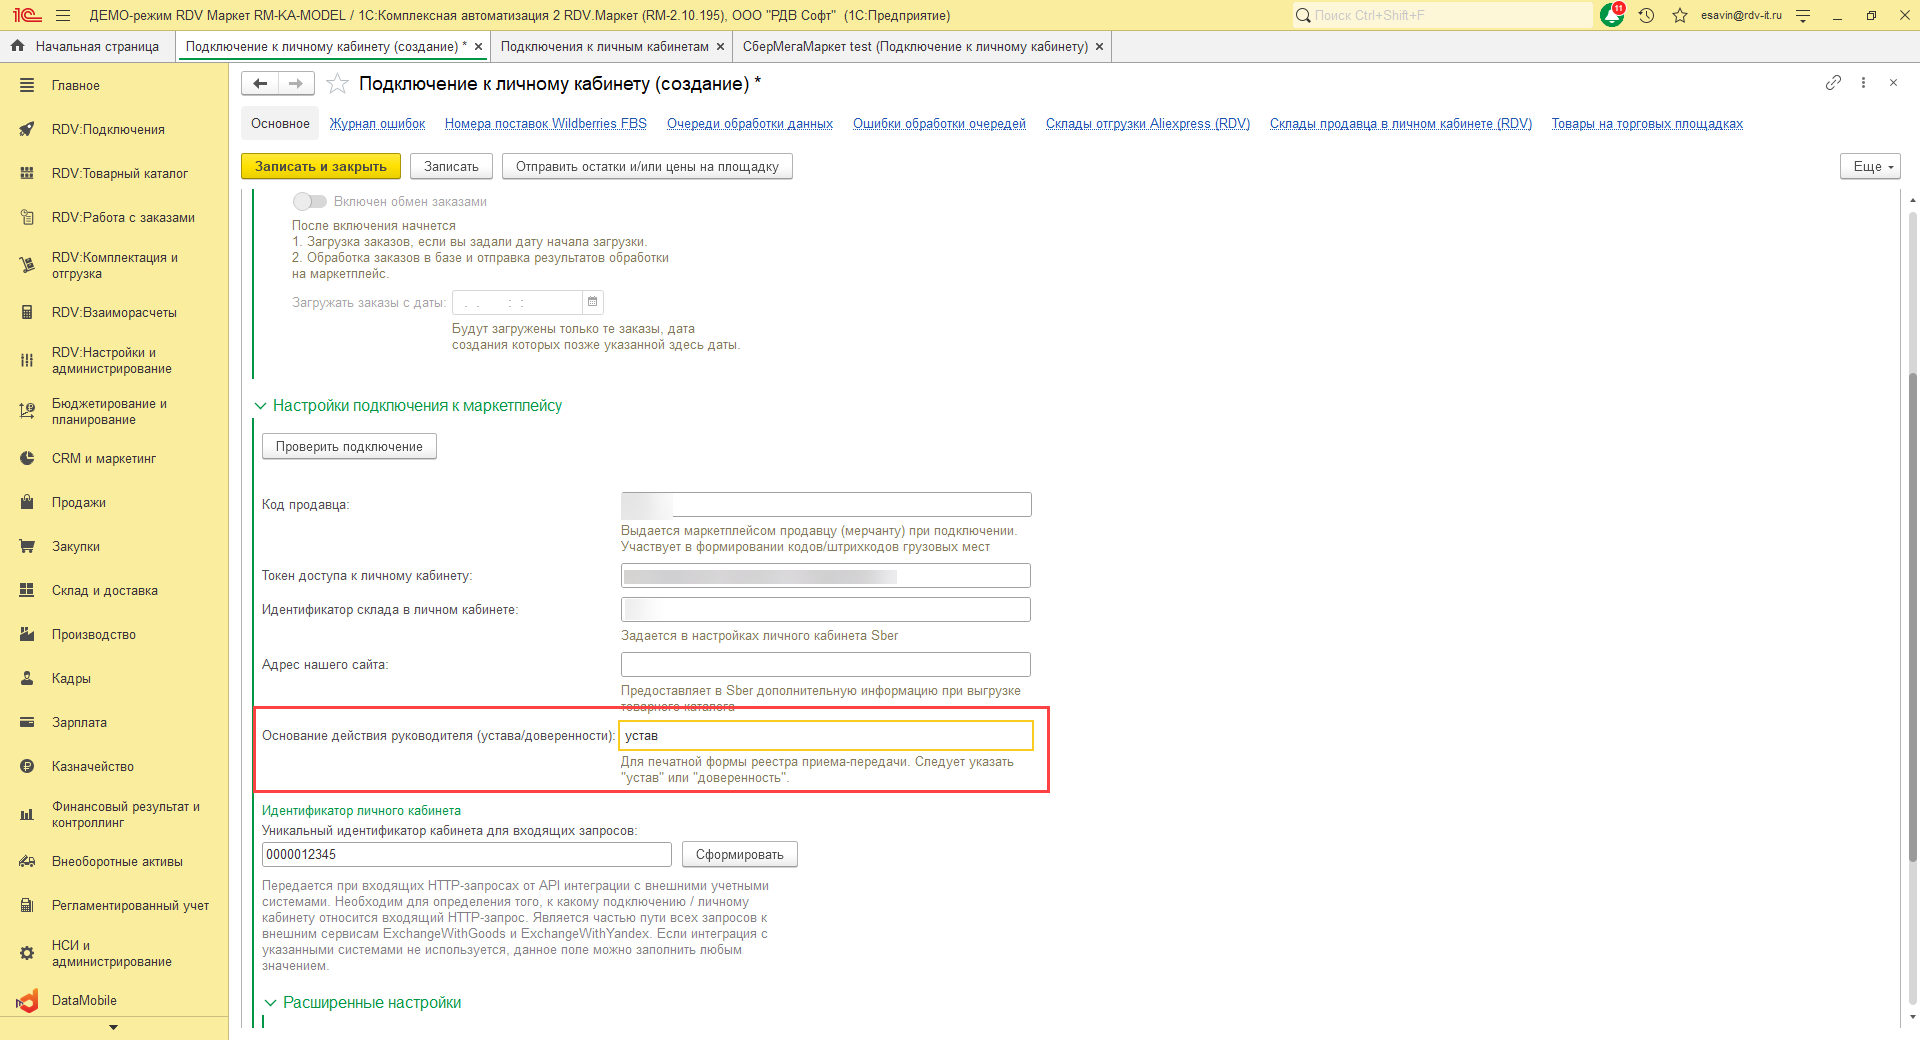This screenshot has height=1040, width=1920.
Task: Click the Проверить подключение button
Action: point(349,446)
